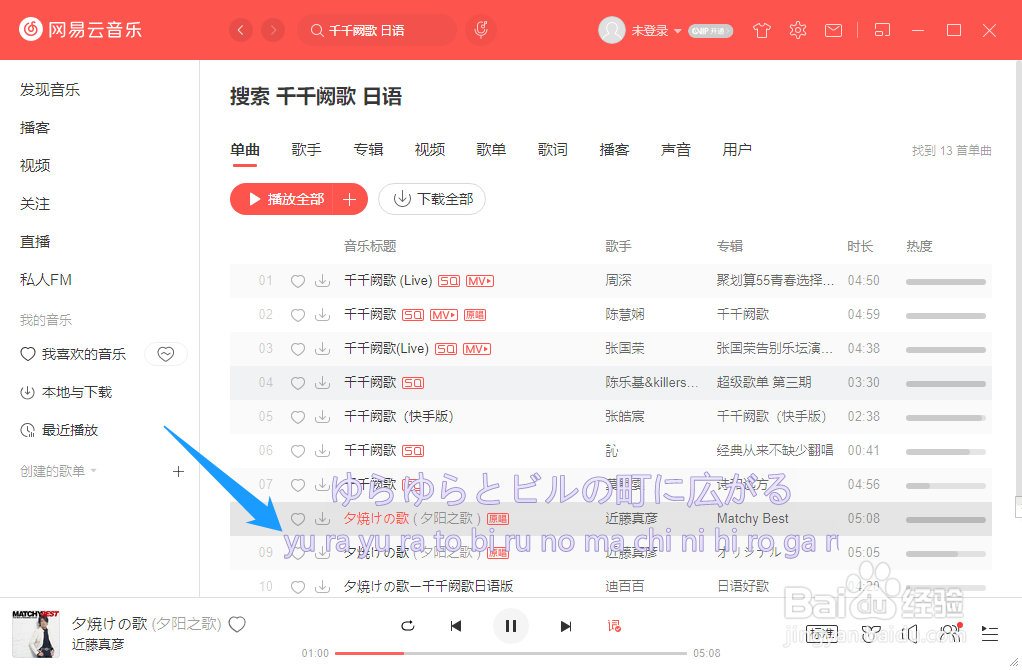Like song 01 千千阙歌 (Live) by 周深
The image size is (1022, 670).
tap(298, 281)
